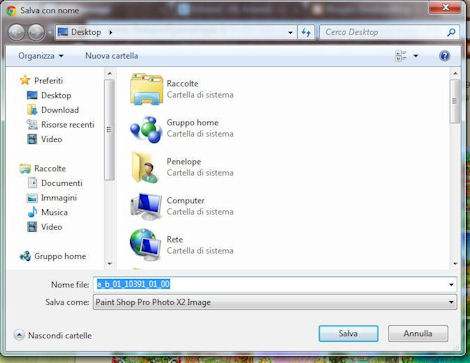The height and width of the screenshot is (363, 470).
Task: Click the refresh icon next to address bar
Action: (x=306, y=32)
